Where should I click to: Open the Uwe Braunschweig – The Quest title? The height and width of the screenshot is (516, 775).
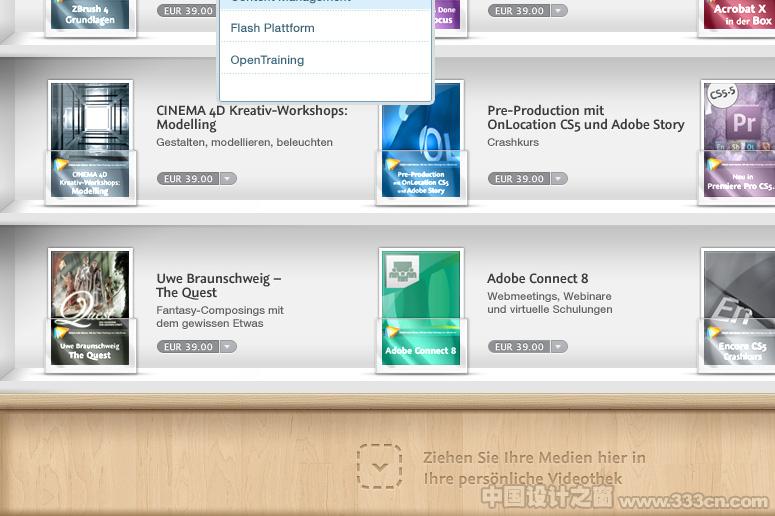(218, 285)
